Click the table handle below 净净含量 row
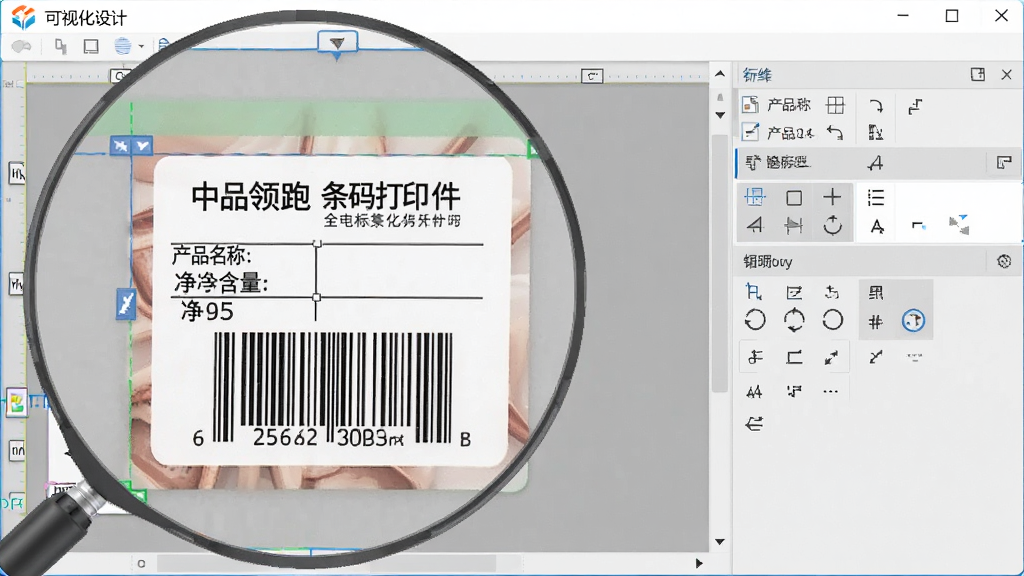This screenshot has width=1024, height=576. [x=317, y=297]
